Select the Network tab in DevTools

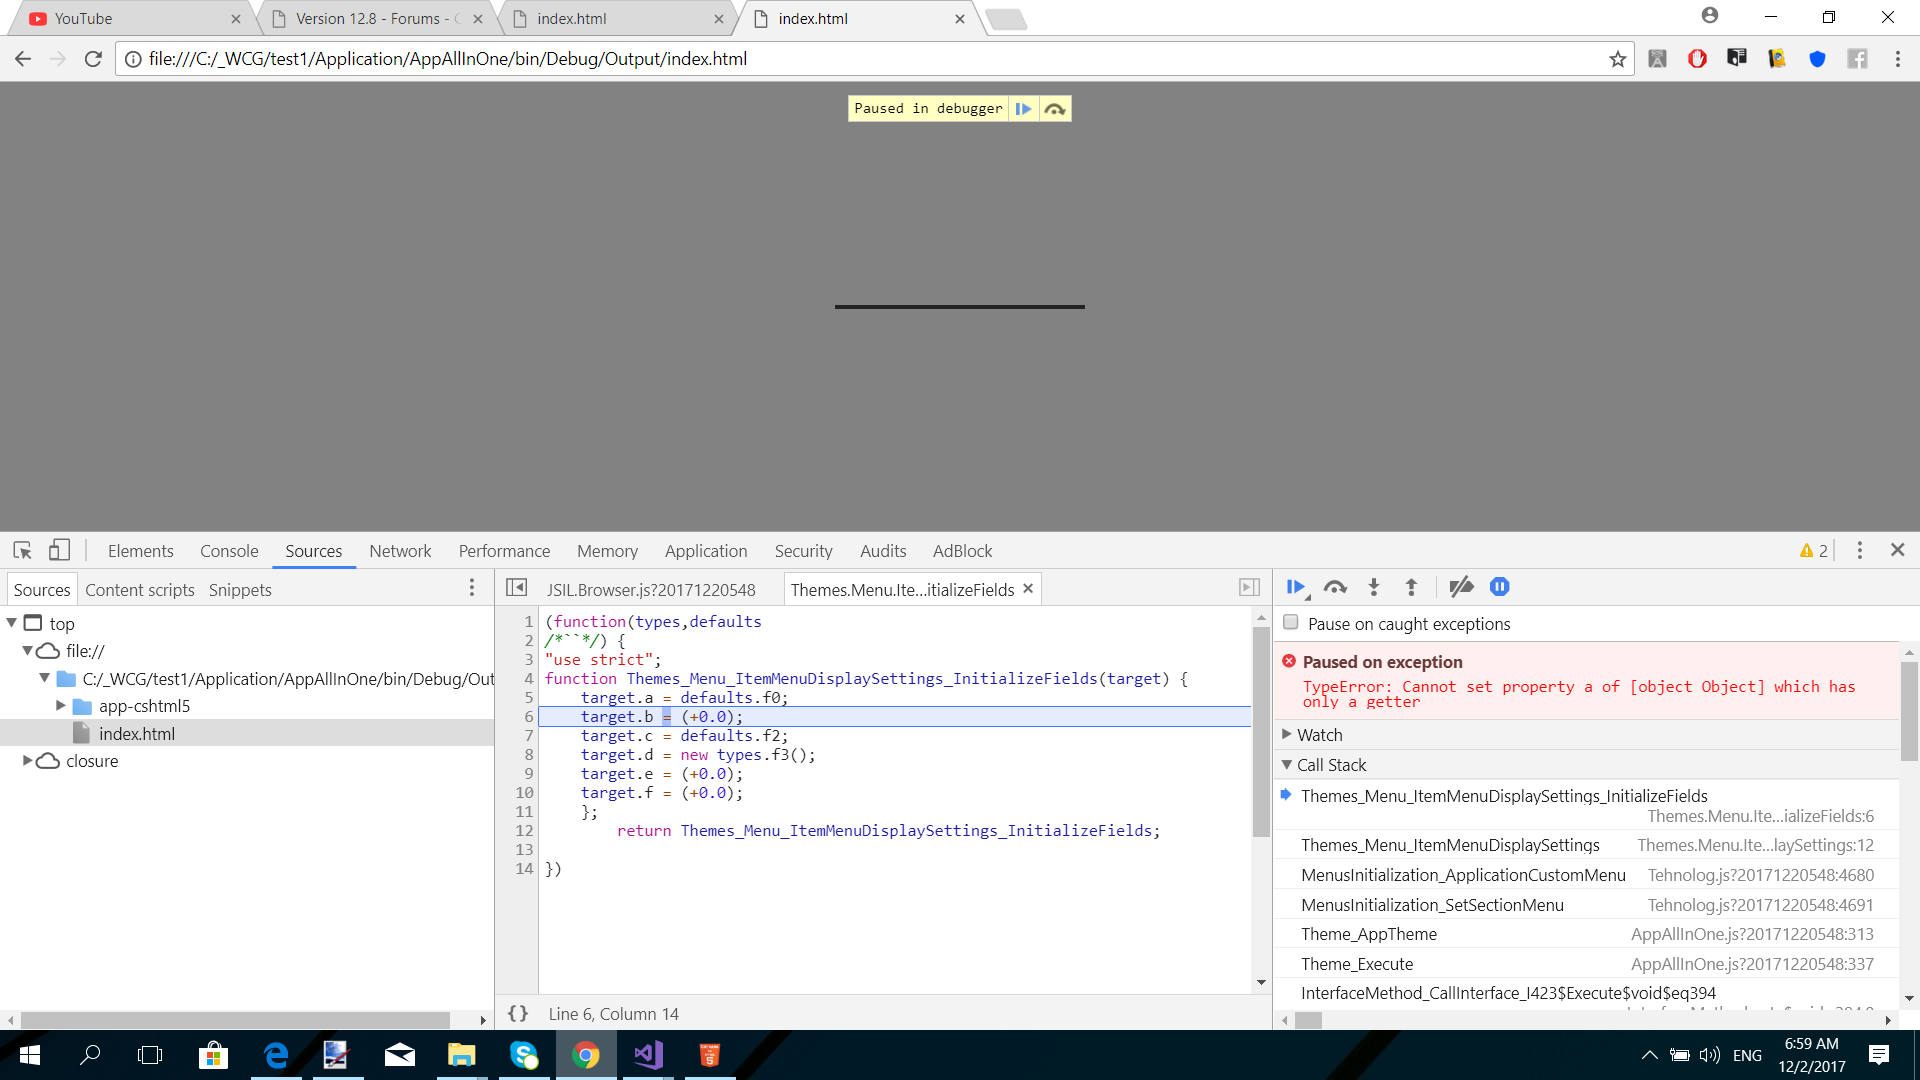click(x=401, y=551)
